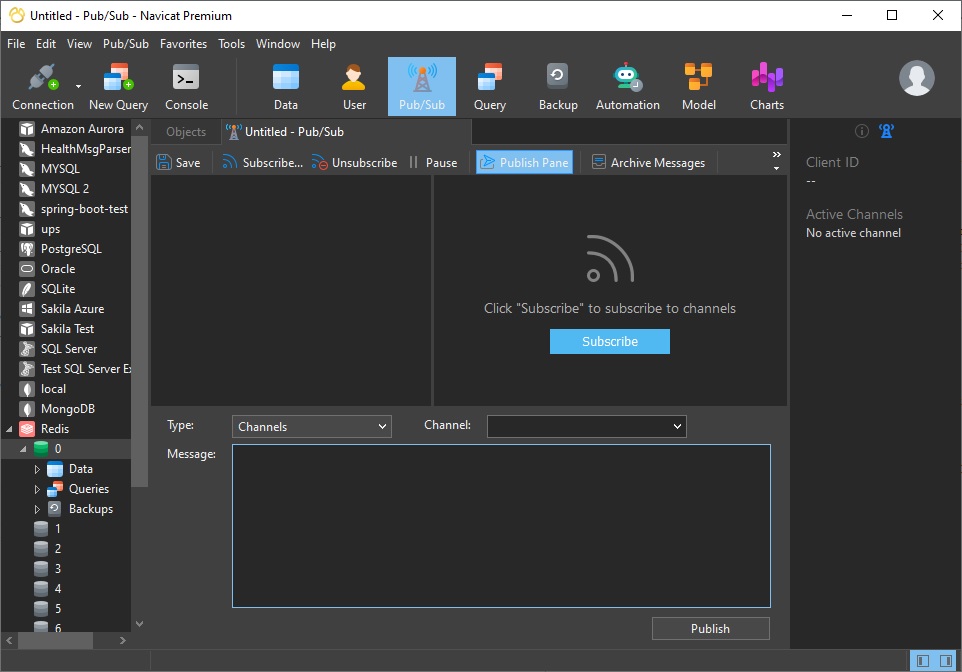Save the Pub/Sub session

pos(179,163)
